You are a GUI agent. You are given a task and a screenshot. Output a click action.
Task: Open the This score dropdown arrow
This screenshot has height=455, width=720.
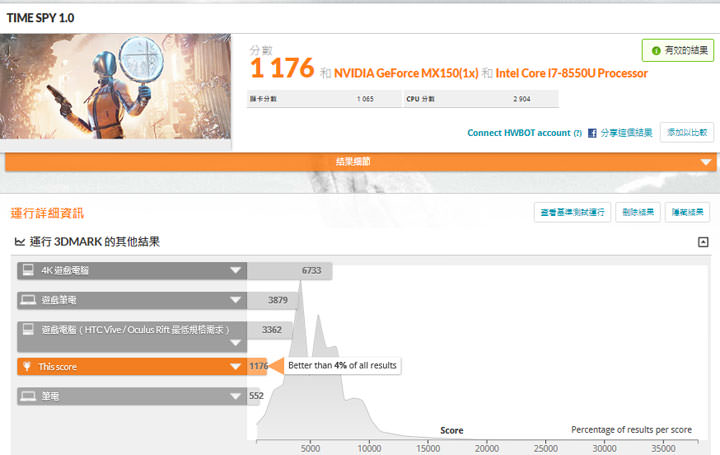235,367
